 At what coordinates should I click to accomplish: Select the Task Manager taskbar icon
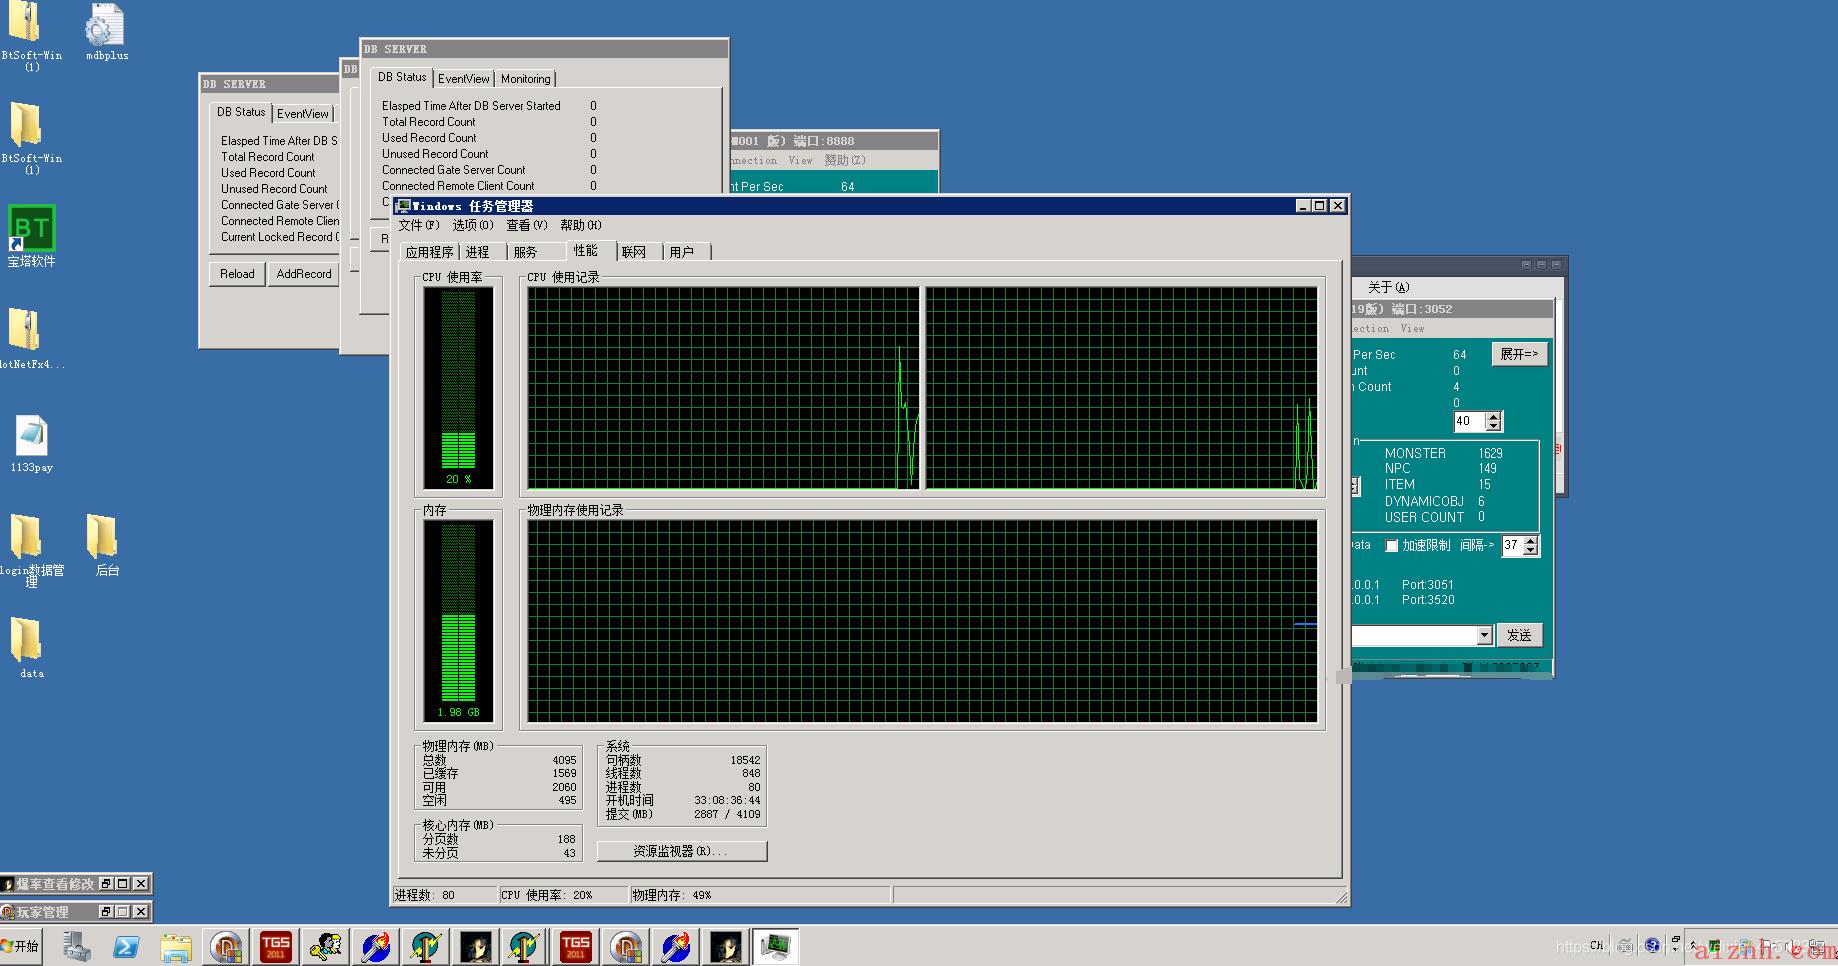click(776, 946)
